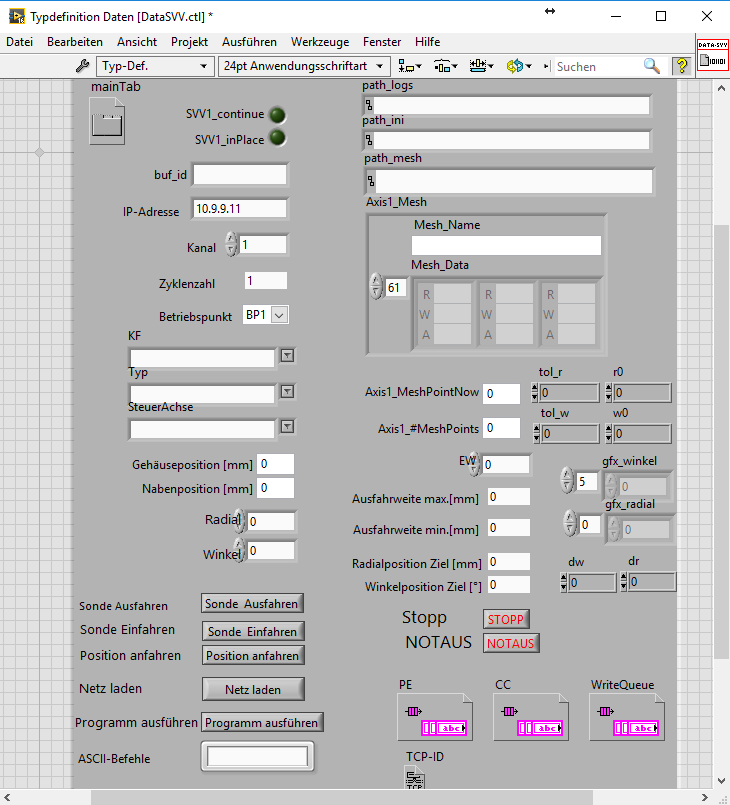This screenshot has width=730, height=805.
Task: Open the Reorder toolbar menu
Action: tap(518, 66)
